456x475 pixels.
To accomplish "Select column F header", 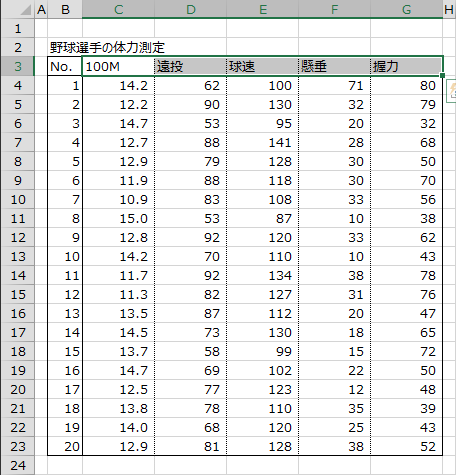I will (335, 9).
